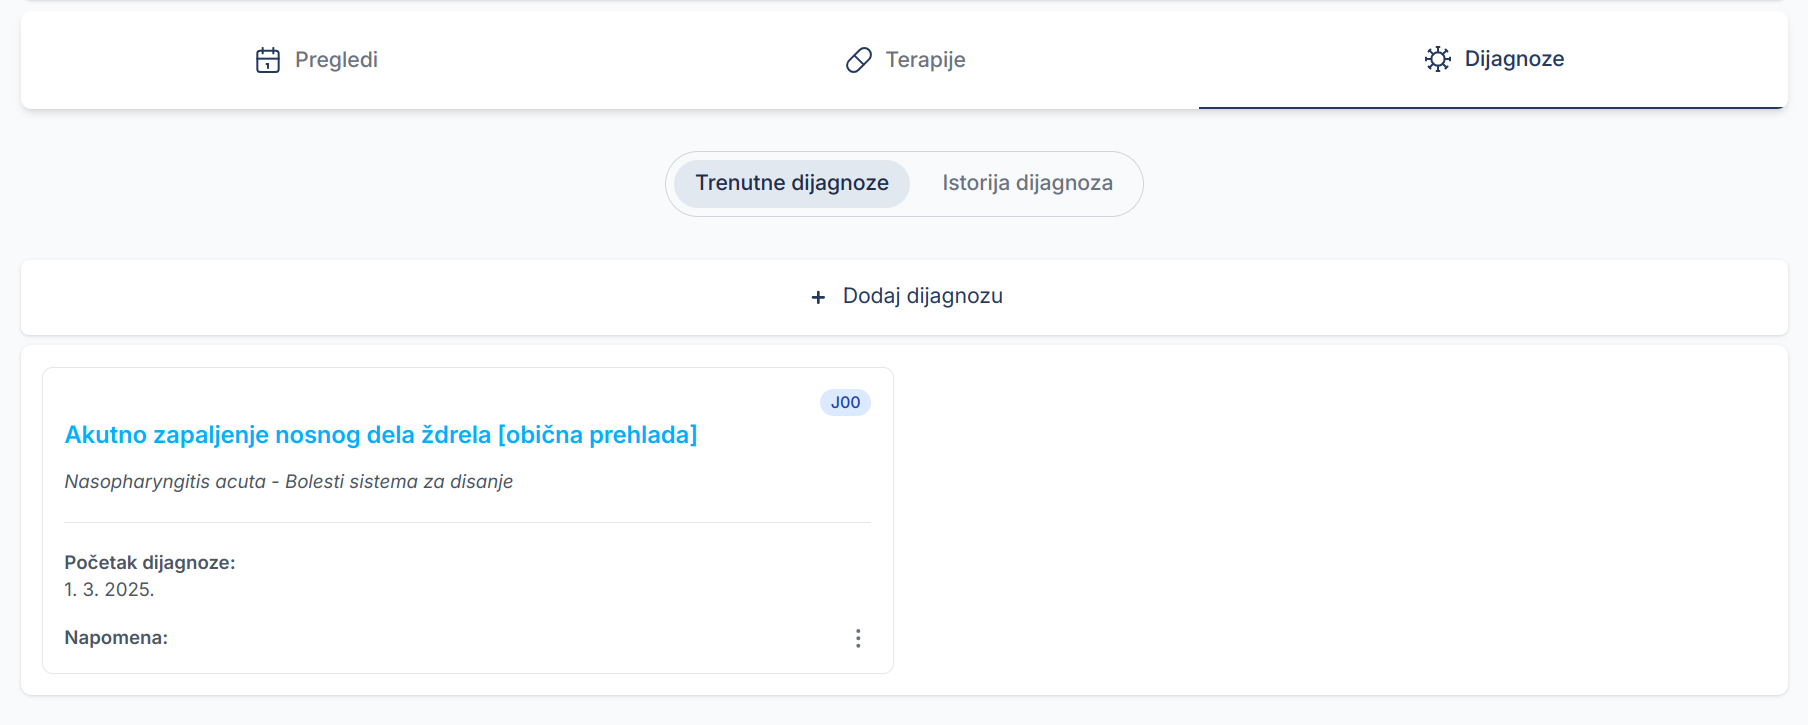Click the pill icon on the Terapije tab
The image size is (1808, 725).
(859, 60)
